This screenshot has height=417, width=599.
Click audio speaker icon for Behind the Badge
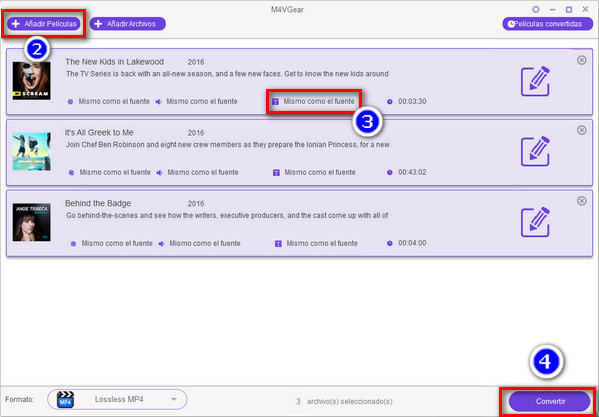pos(162,244)
